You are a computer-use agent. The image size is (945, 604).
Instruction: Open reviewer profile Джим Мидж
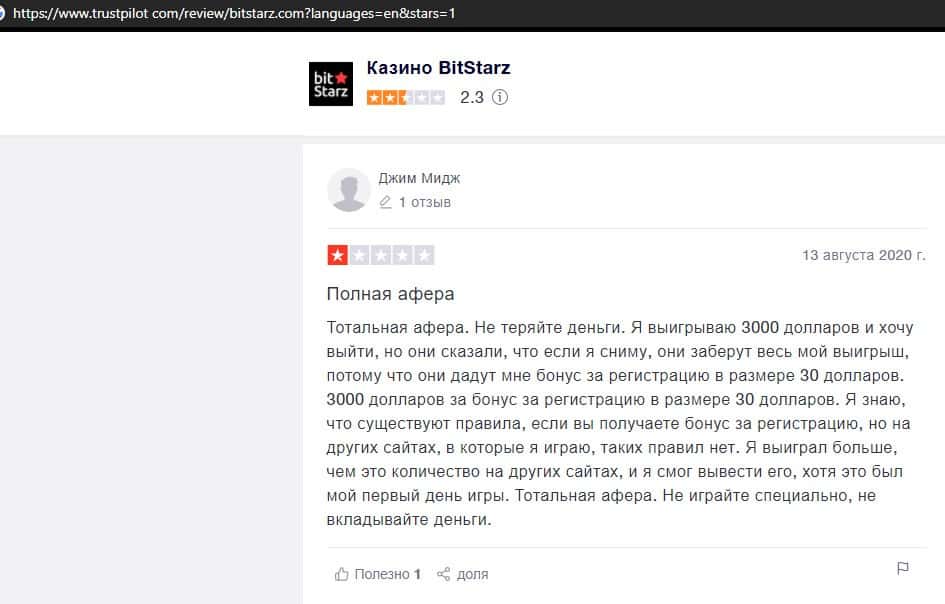point(419,178)
